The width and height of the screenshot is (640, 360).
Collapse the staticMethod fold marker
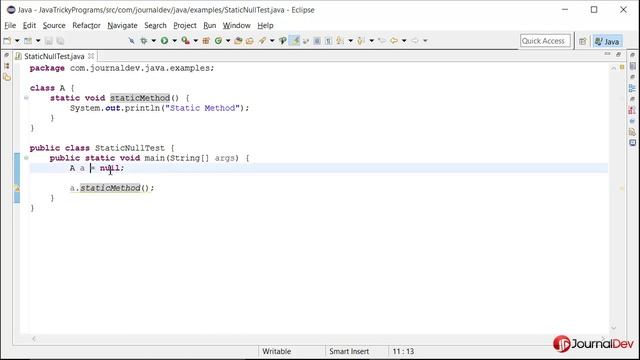[x=26, y=98]
